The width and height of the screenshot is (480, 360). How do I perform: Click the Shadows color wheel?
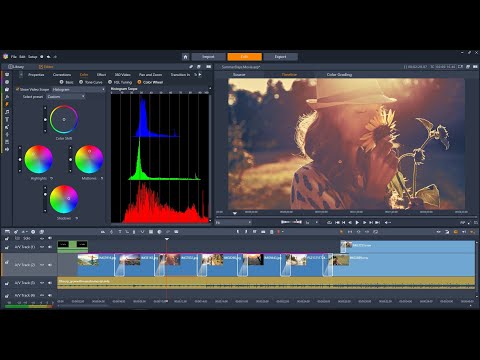[x=64, y=199]
